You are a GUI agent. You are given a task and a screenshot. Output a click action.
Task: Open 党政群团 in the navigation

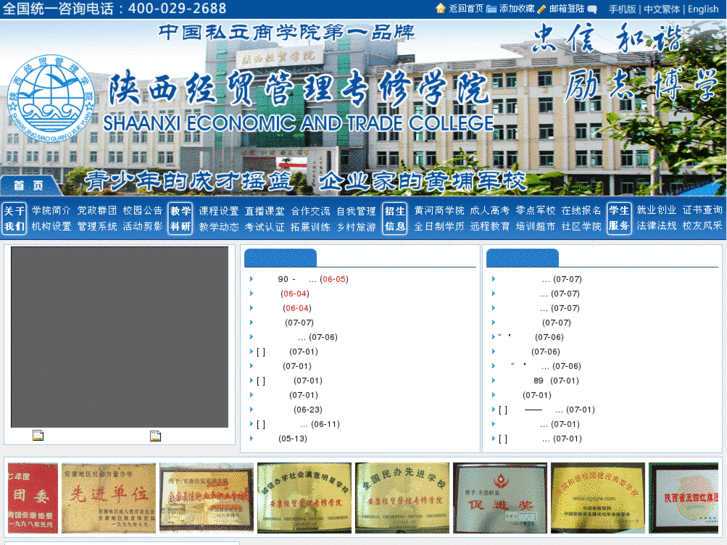point(97,211)
